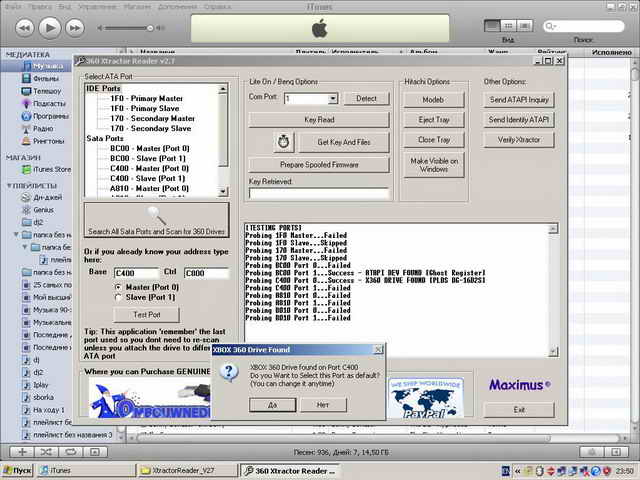Screen dimensions: 640x480
Task: Click the Ctrl address field
Action: click(x=206, y=273)
